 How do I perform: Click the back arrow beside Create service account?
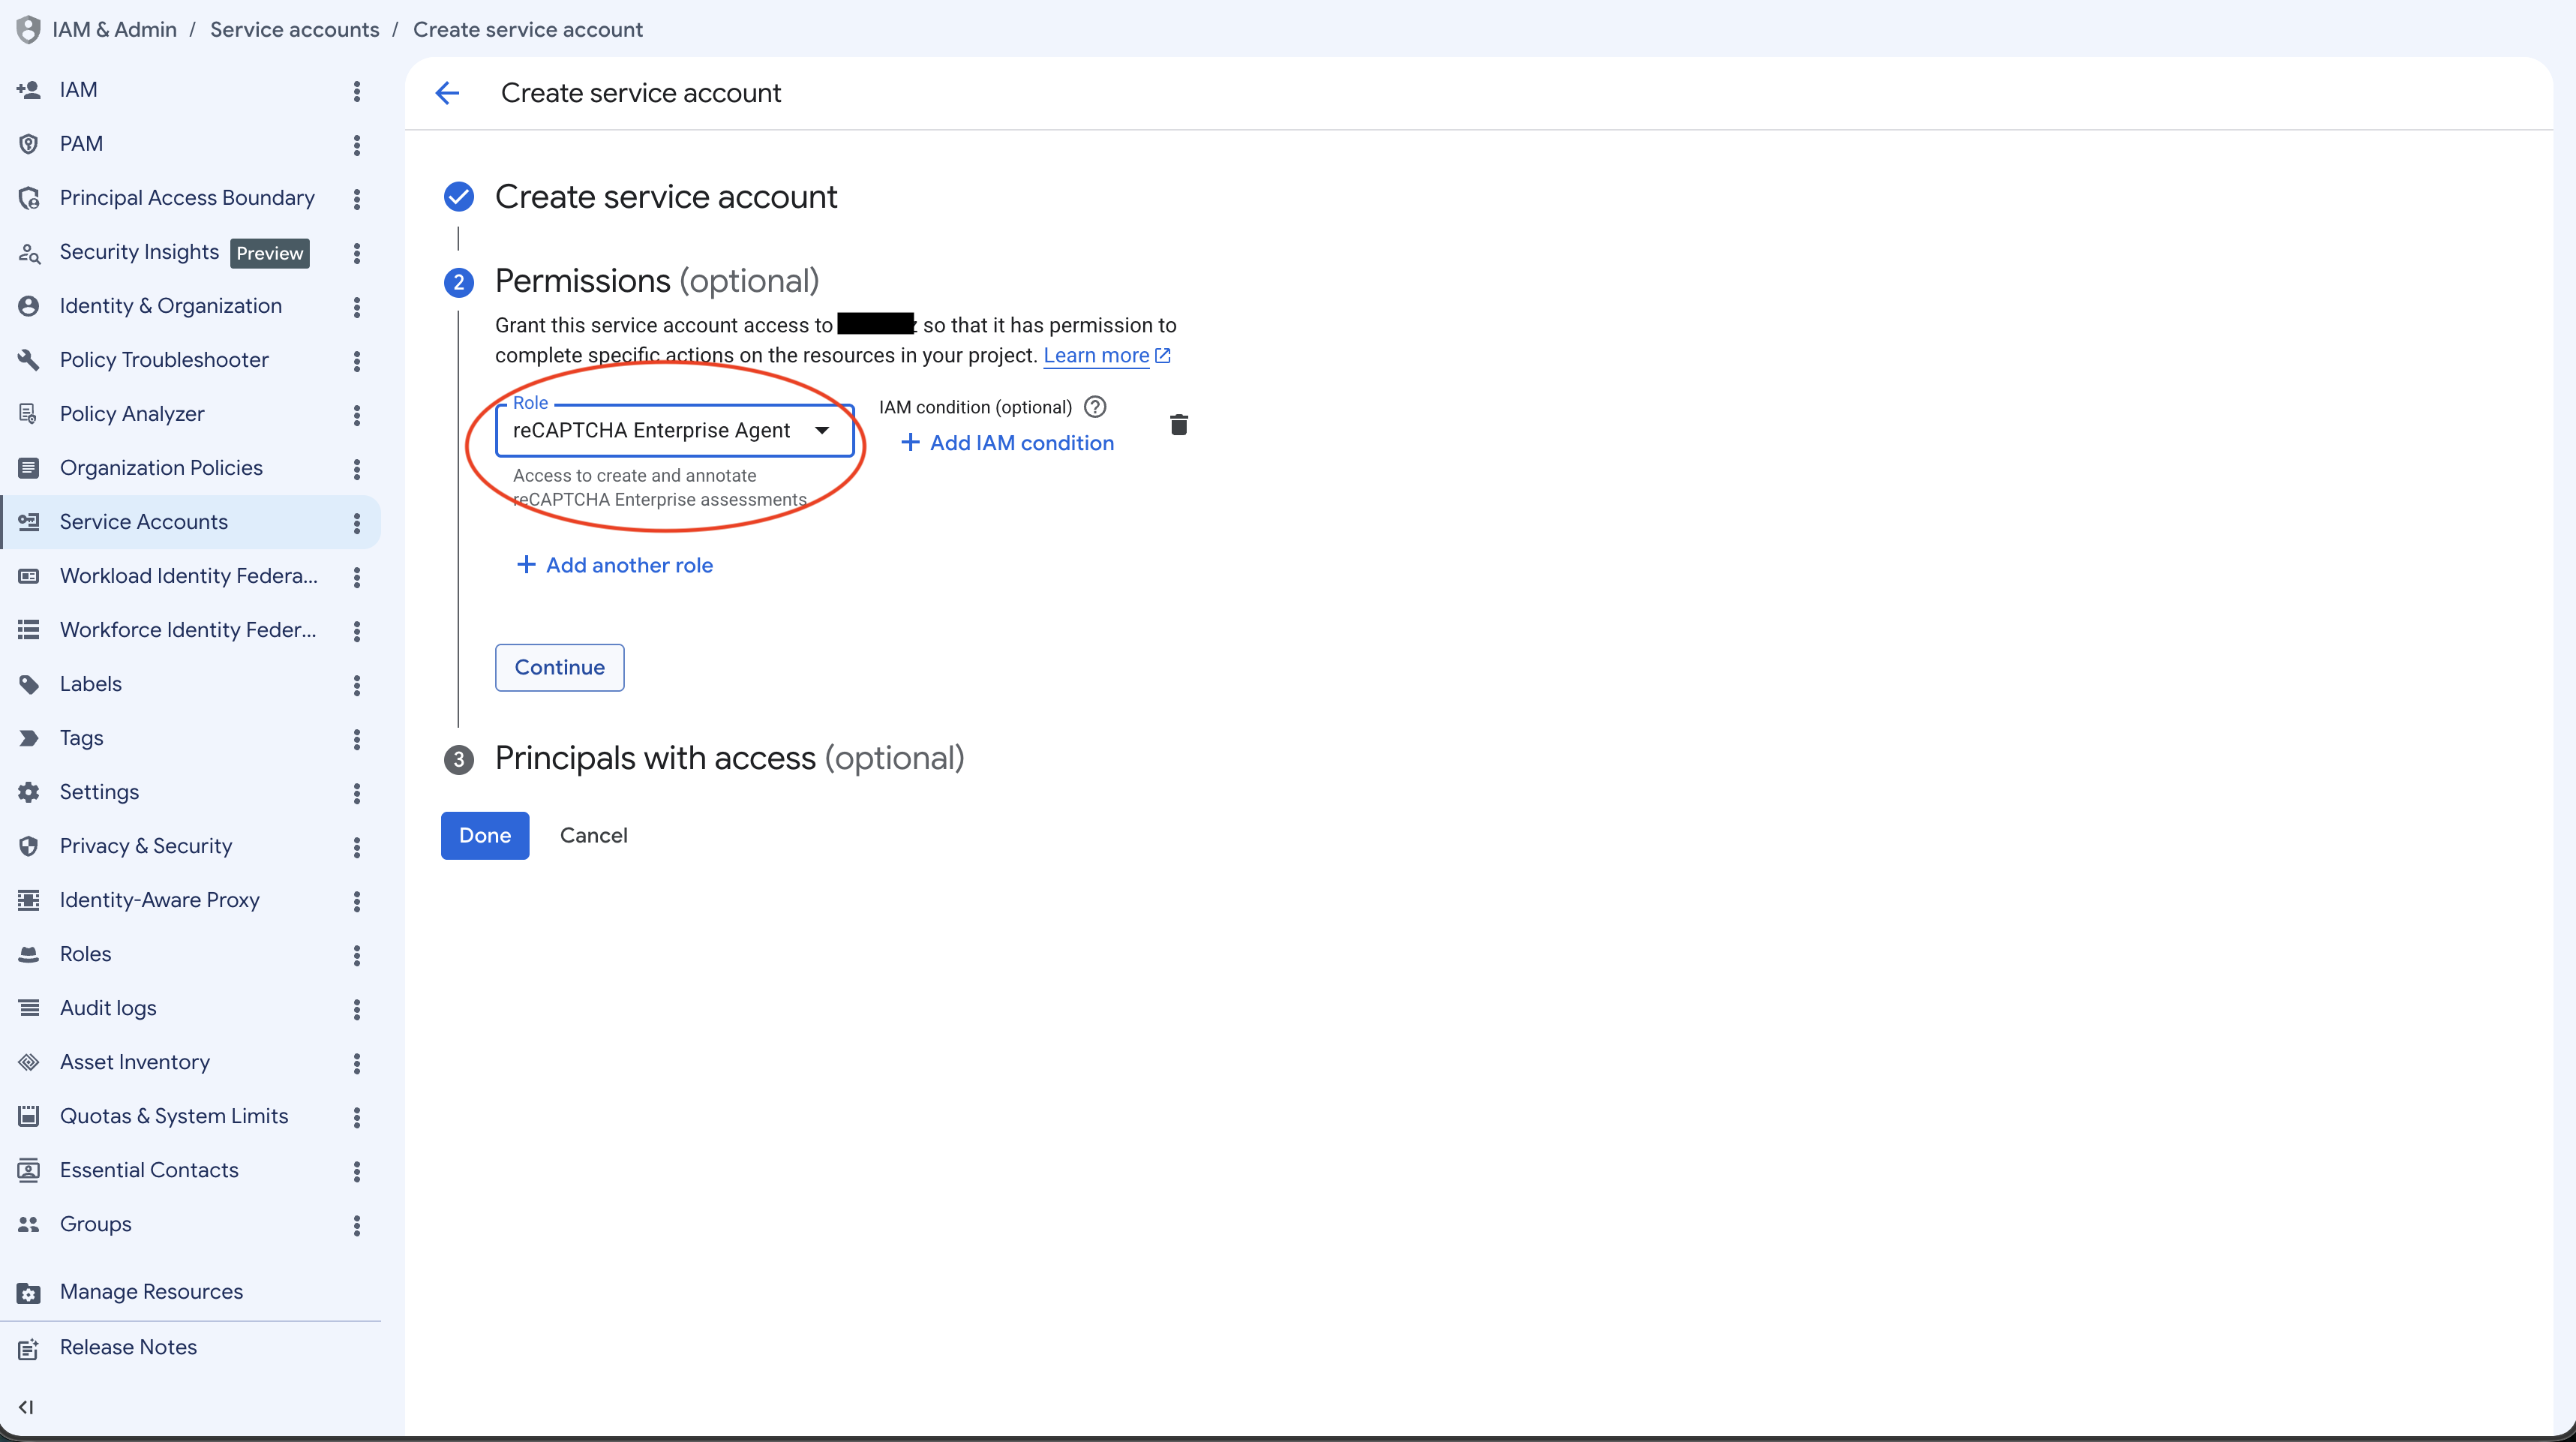(447, 93)
